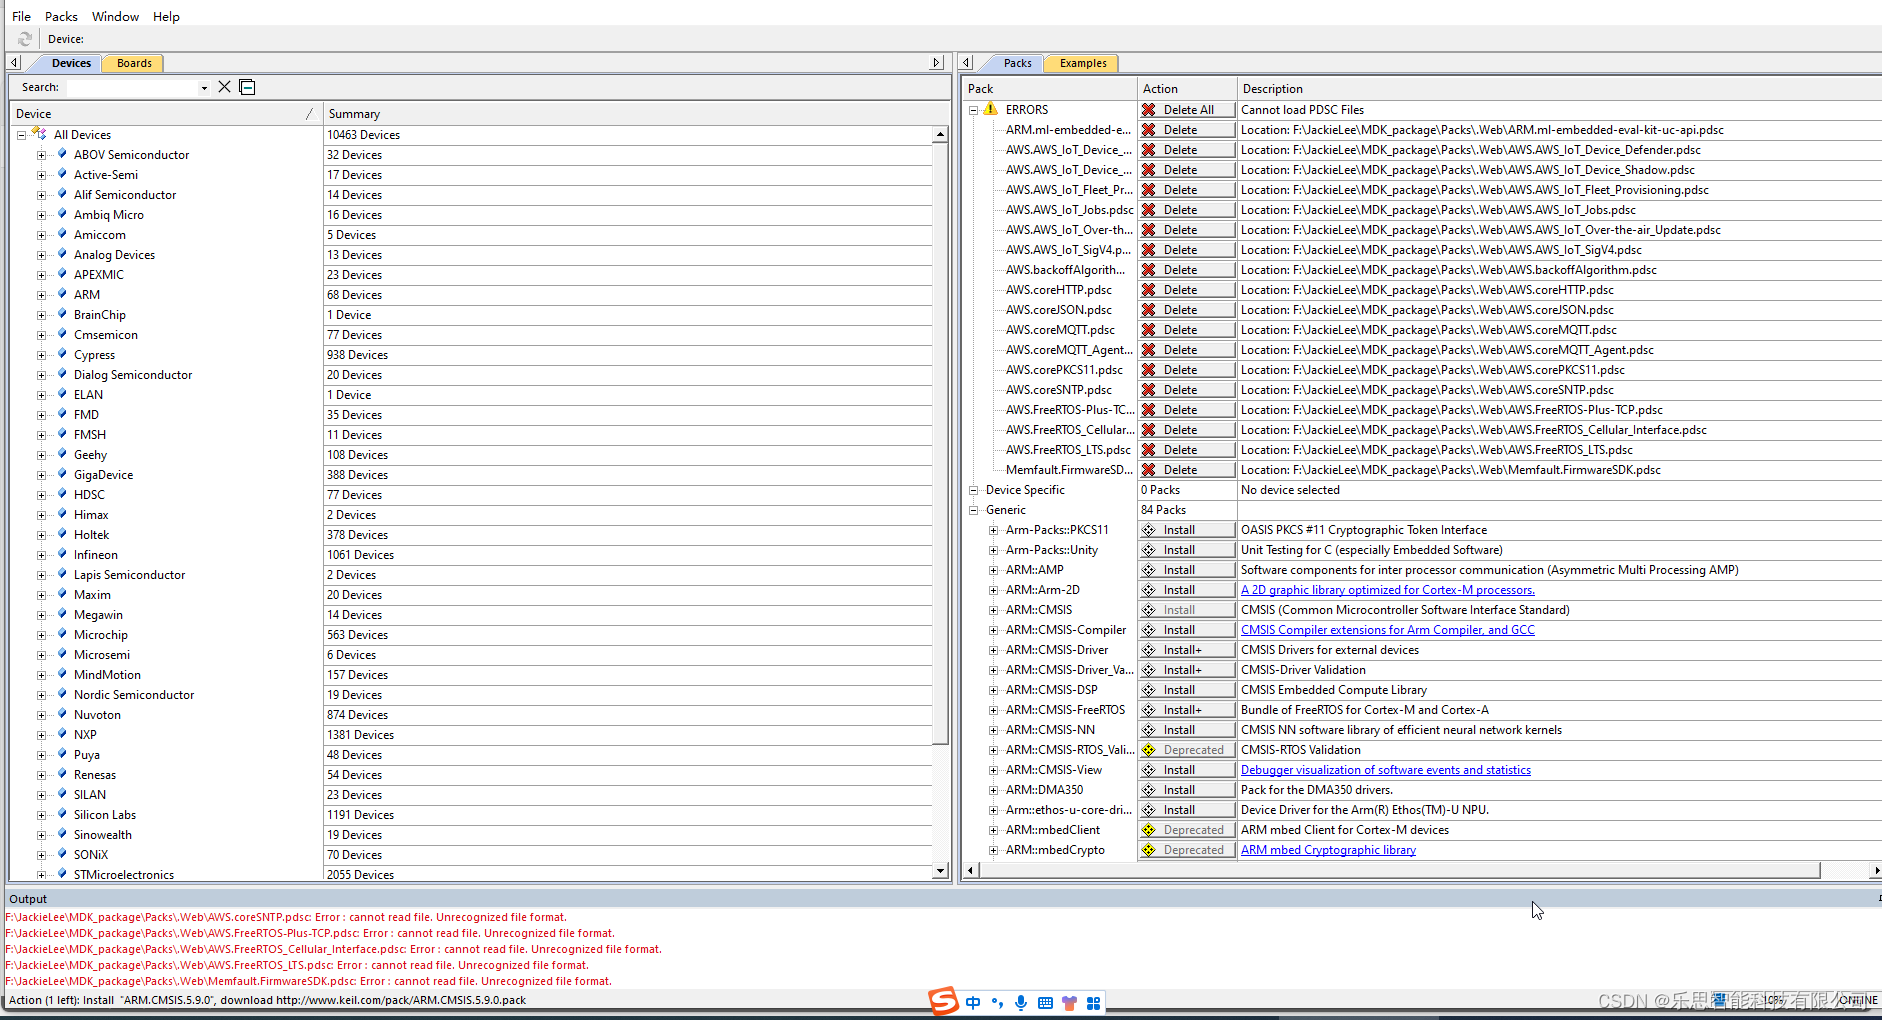Toggle Chinese input mode indicator
Screen dimensions: 1882x1020
pyautogui.click(x=973, y=1003)
